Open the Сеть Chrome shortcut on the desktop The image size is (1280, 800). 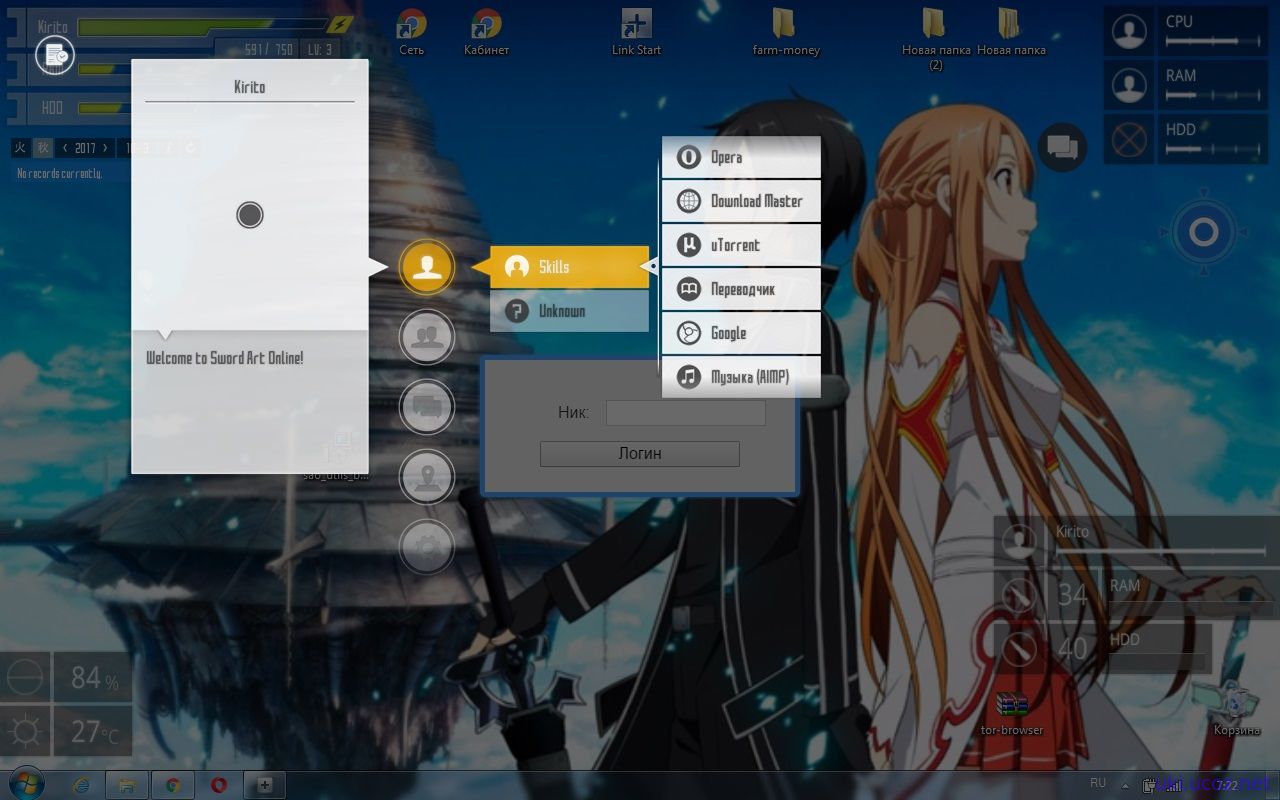click(411, 32)
